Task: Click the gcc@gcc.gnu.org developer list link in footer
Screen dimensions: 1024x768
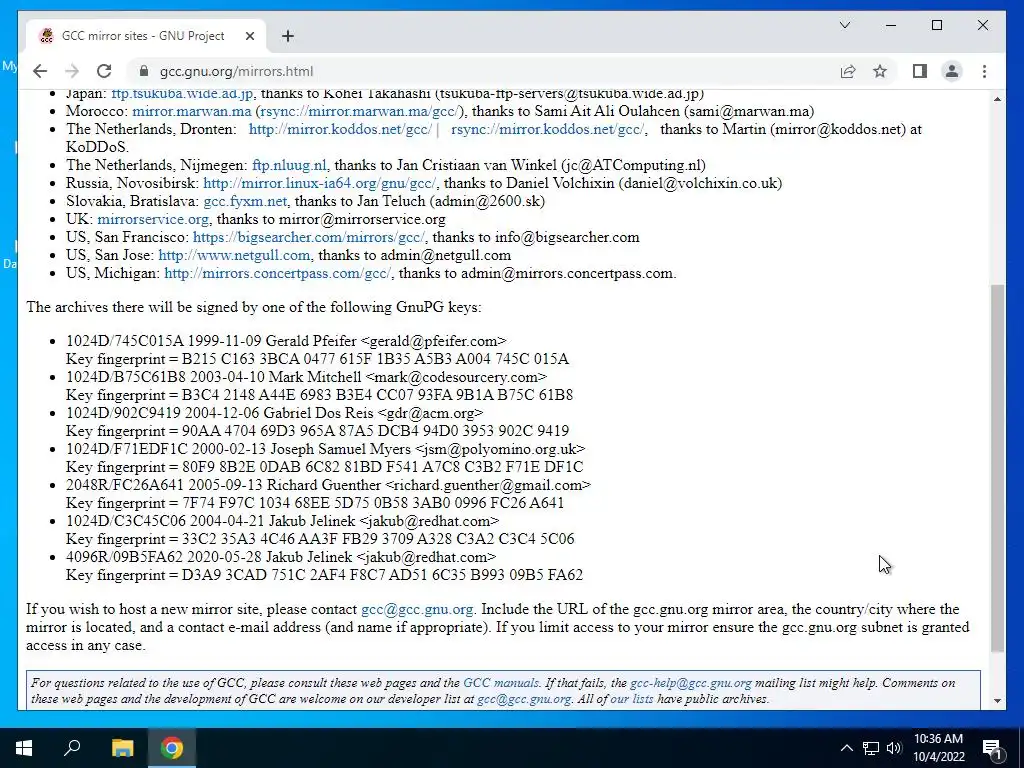Action: tap(524, 699)
